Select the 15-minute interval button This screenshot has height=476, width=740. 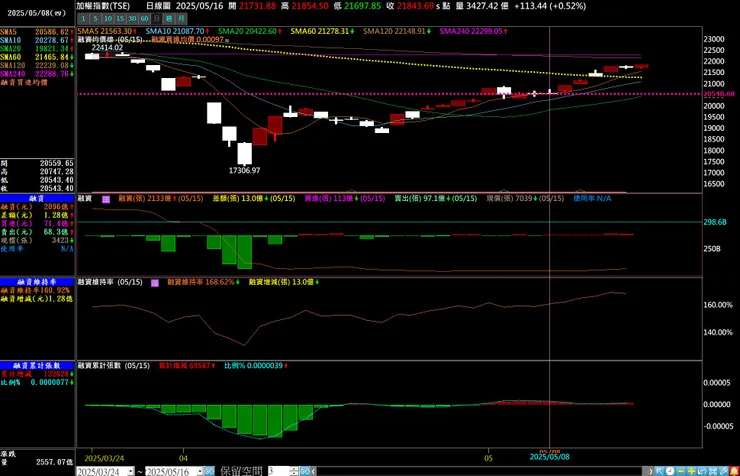click(120, 19)
